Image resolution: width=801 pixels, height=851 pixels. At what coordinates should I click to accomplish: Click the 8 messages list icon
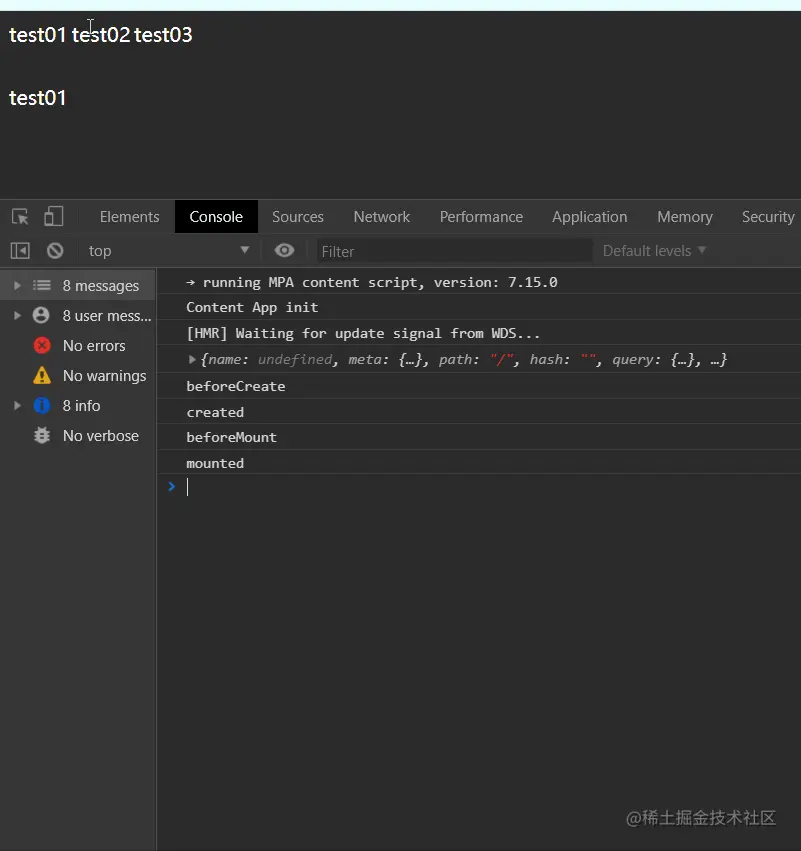(x=42, y=285)
